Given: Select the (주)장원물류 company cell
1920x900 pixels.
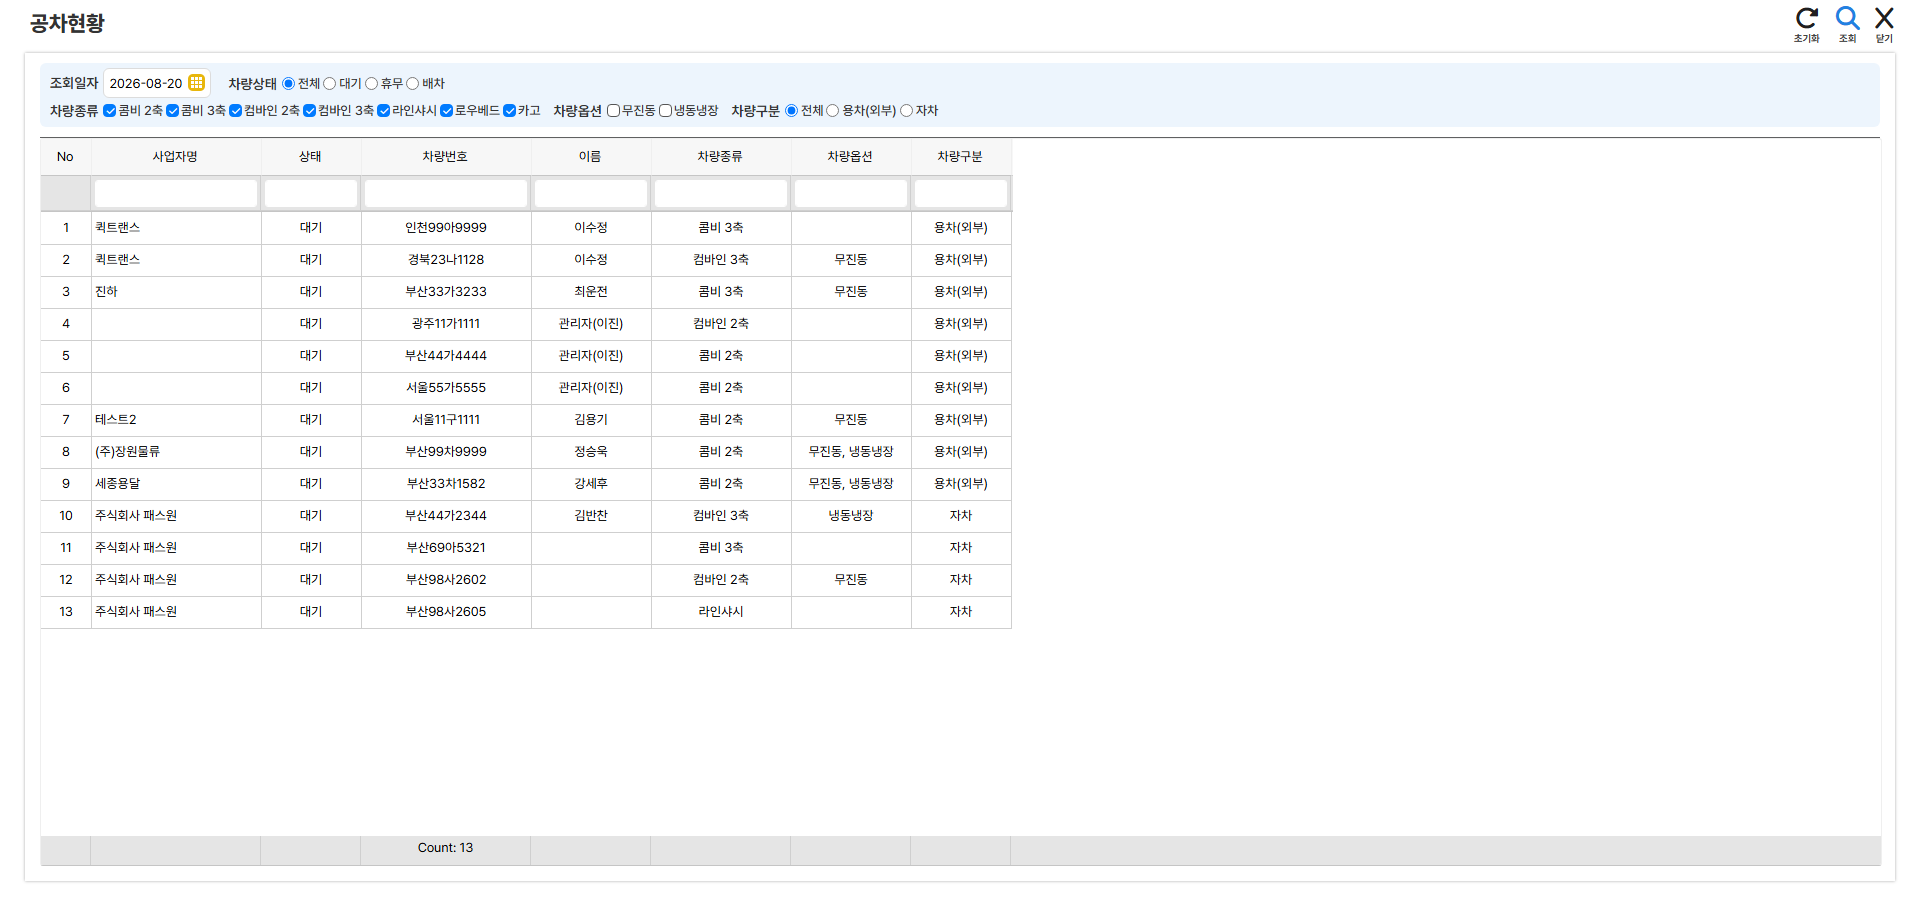Looking at the screenshot, I should [176, 452].
